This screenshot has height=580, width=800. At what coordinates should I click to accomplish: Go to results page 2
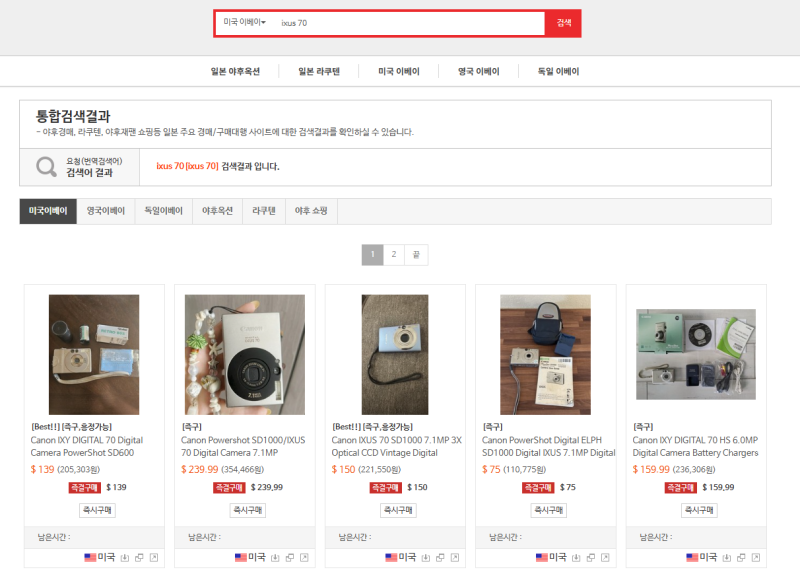point(394,255)
